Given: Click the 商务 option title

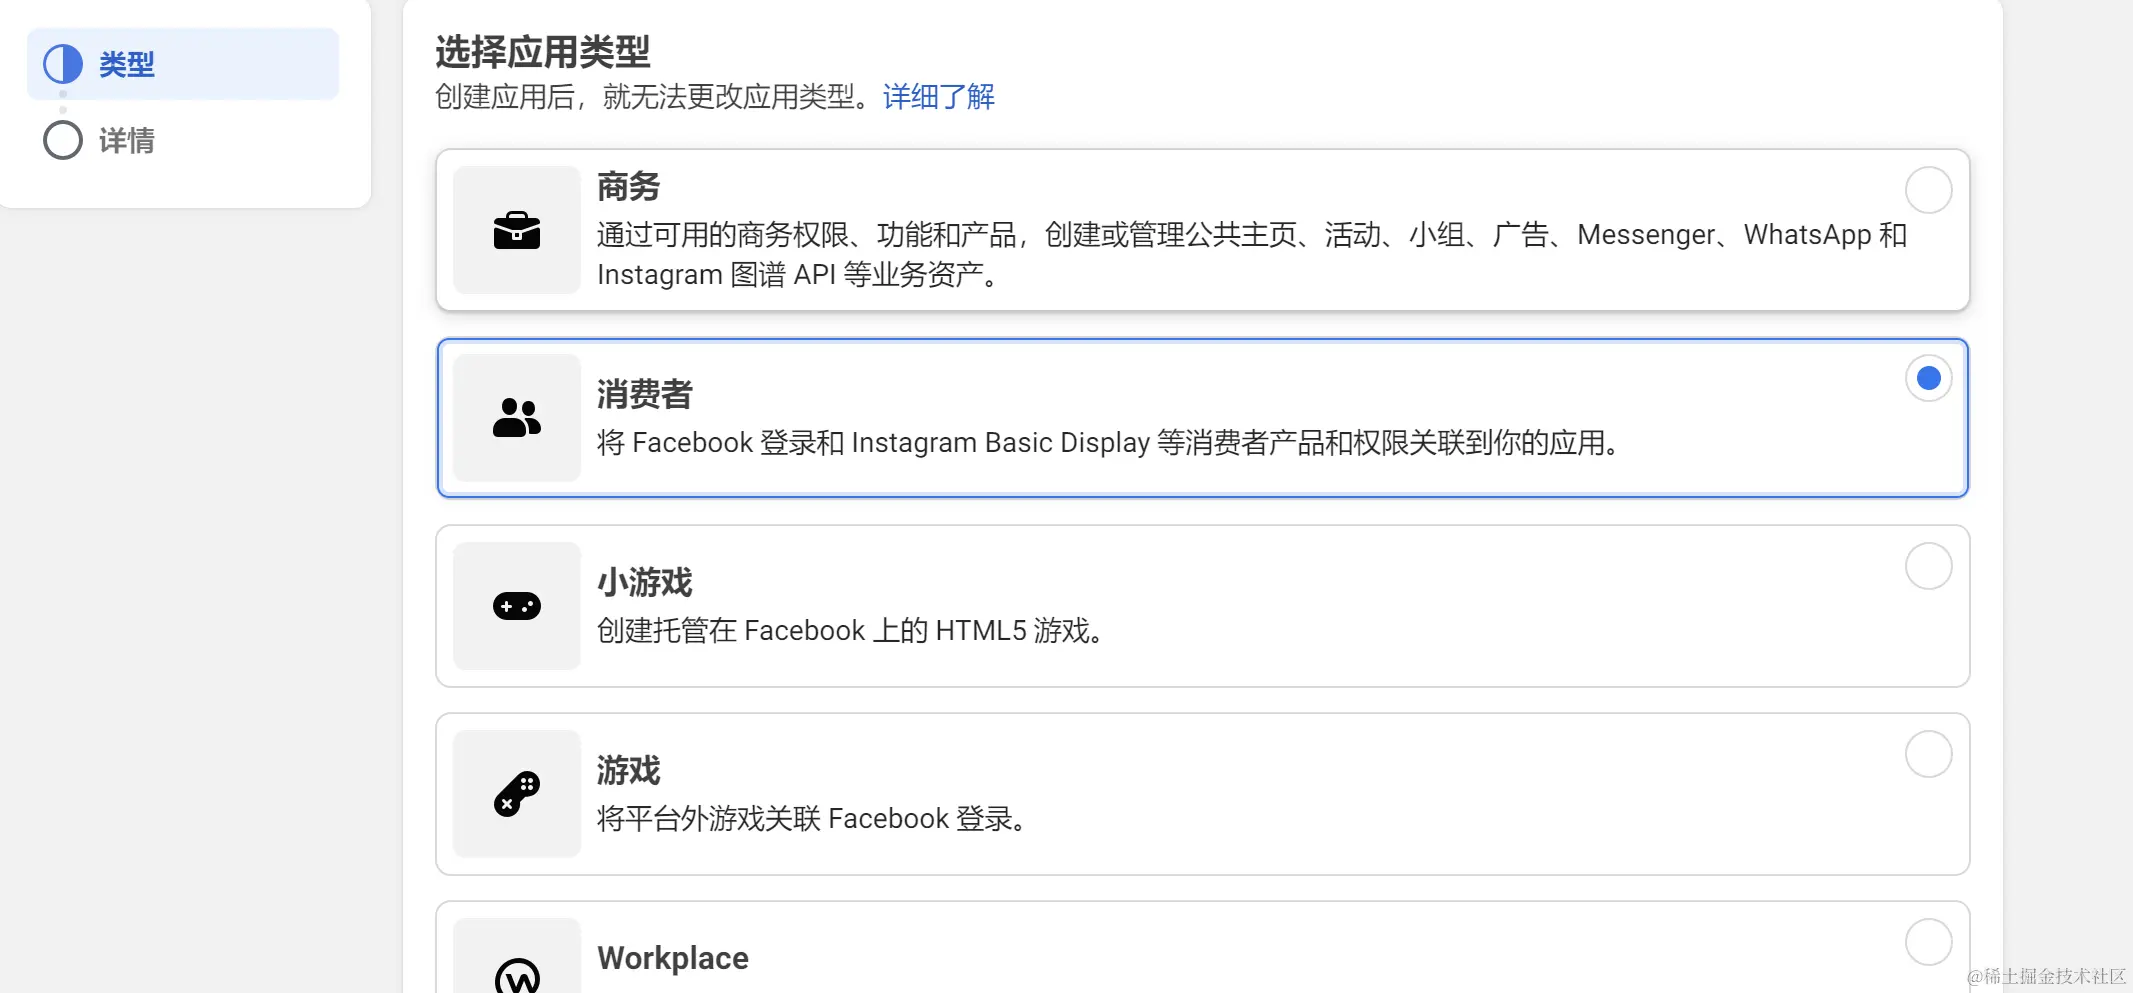Looking at the screenshot, I should (628, 186).
